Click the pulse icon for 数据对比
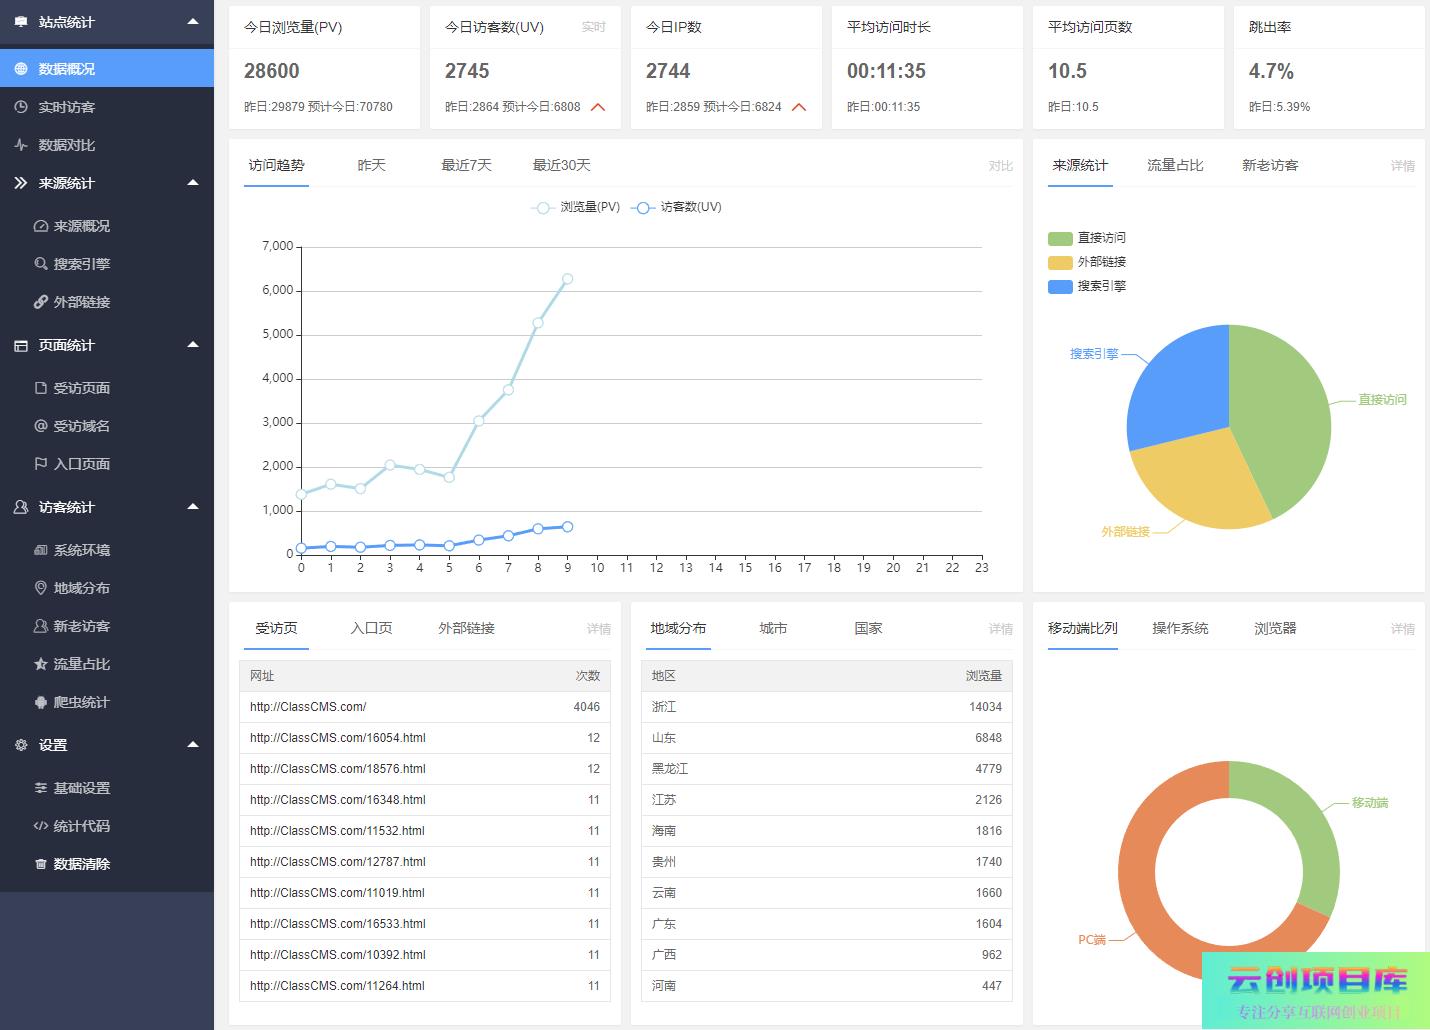The image size is (1430, 1030). (x=21, y=145)
